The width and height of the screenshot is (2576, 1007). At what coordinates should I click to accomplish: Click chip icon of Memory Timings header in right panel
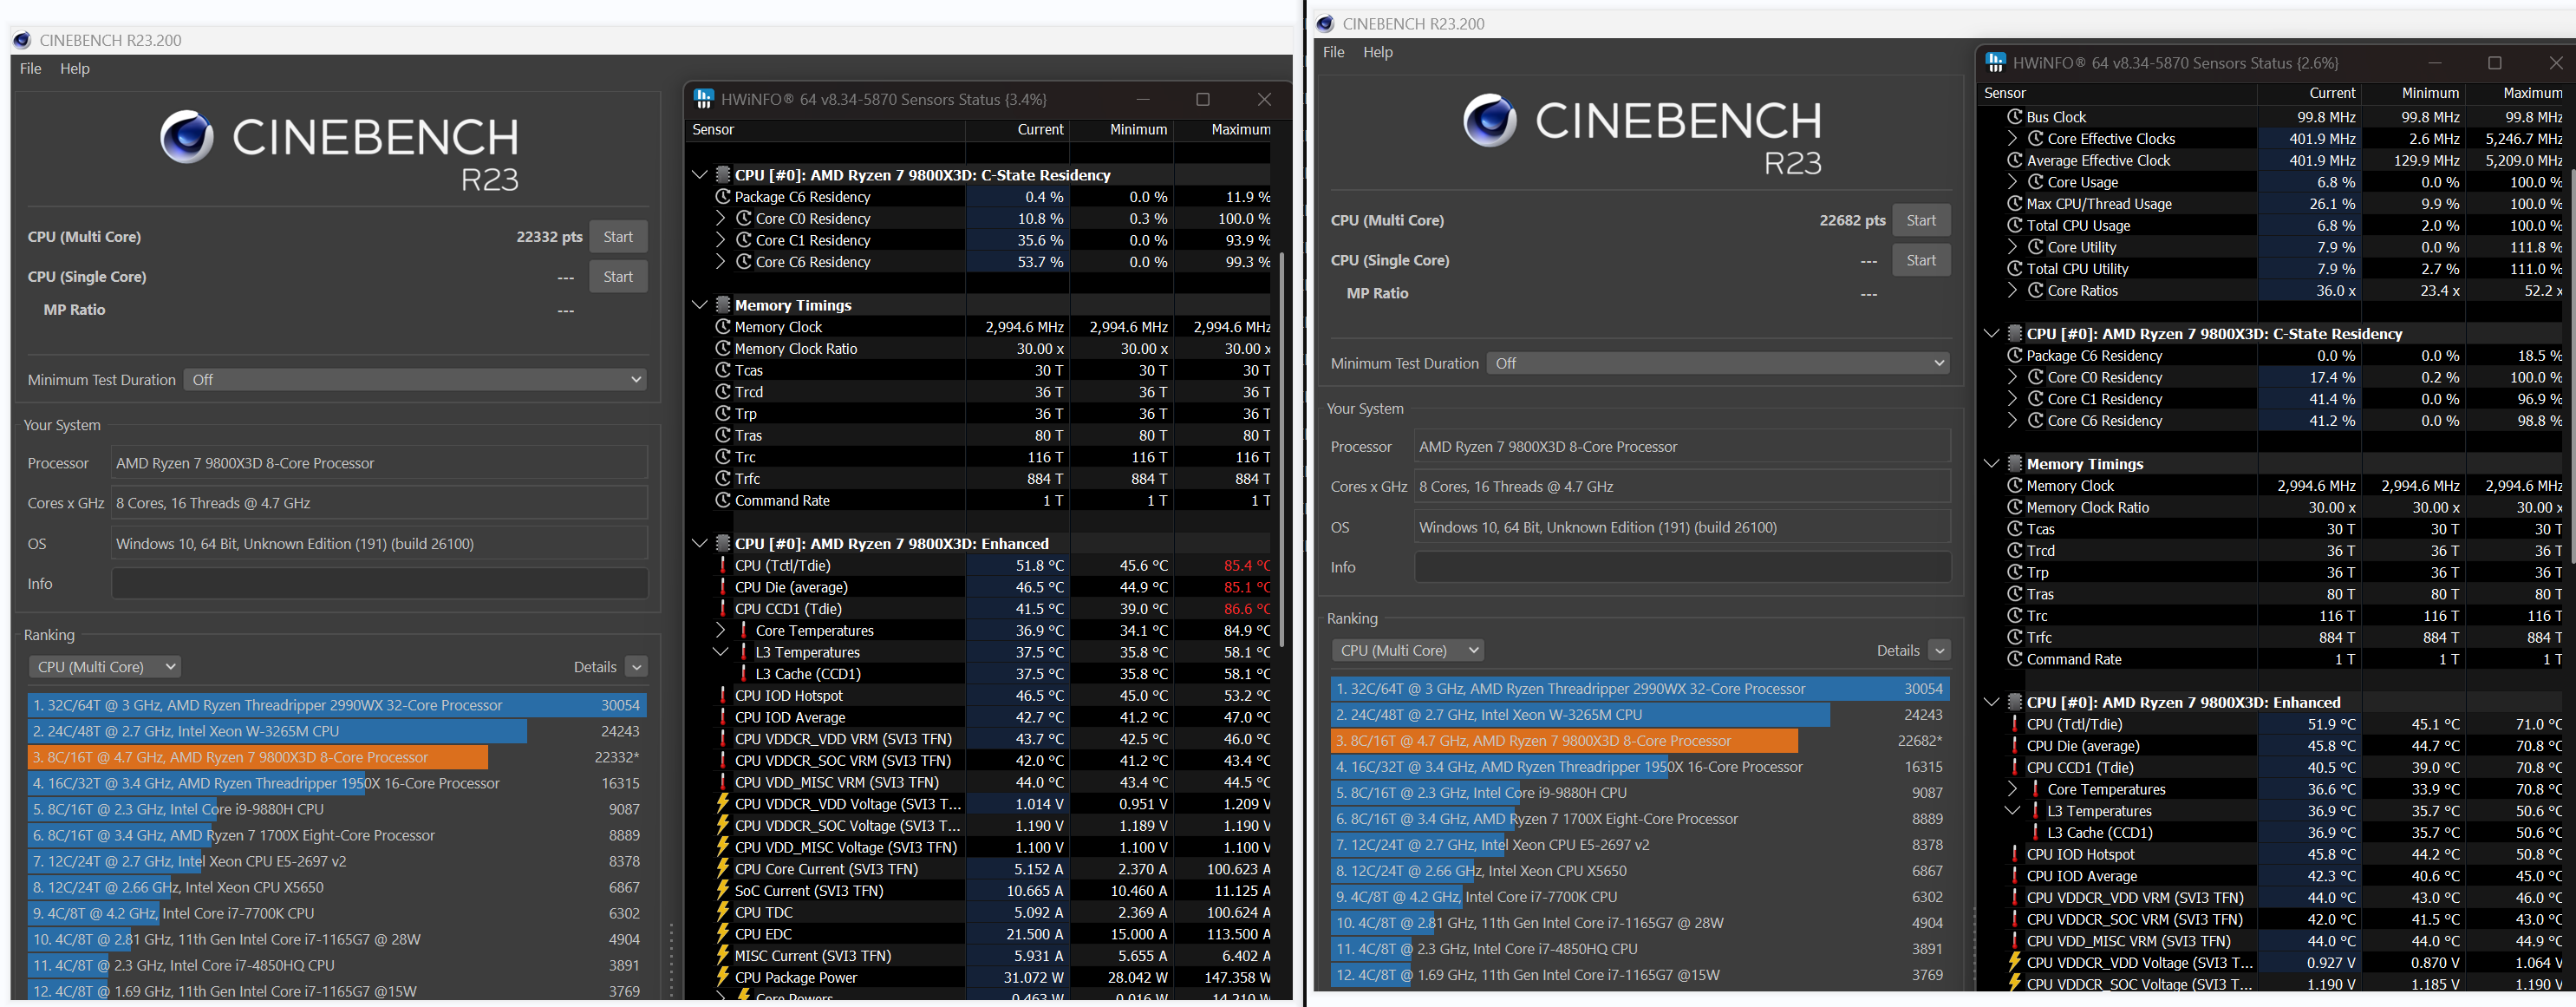(x=2013, y=463)
